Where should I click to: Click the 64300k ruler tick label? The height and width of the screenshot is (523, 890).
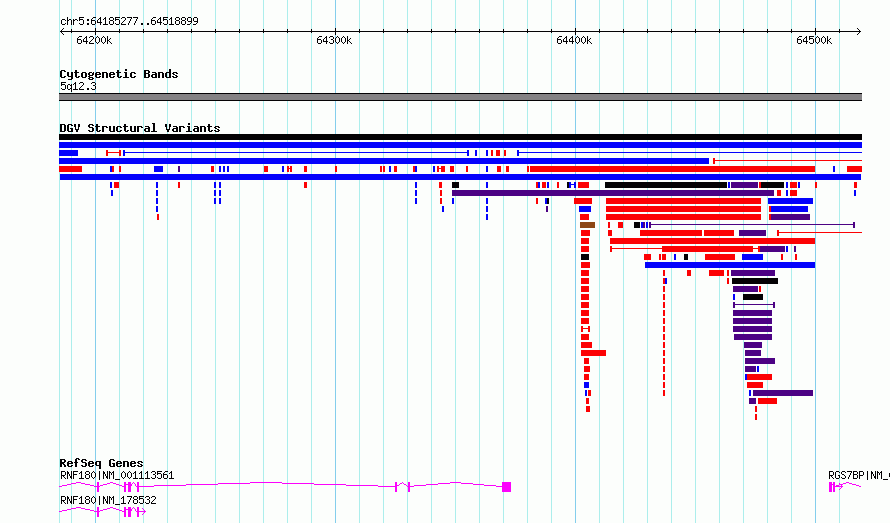tap(334, 40)
